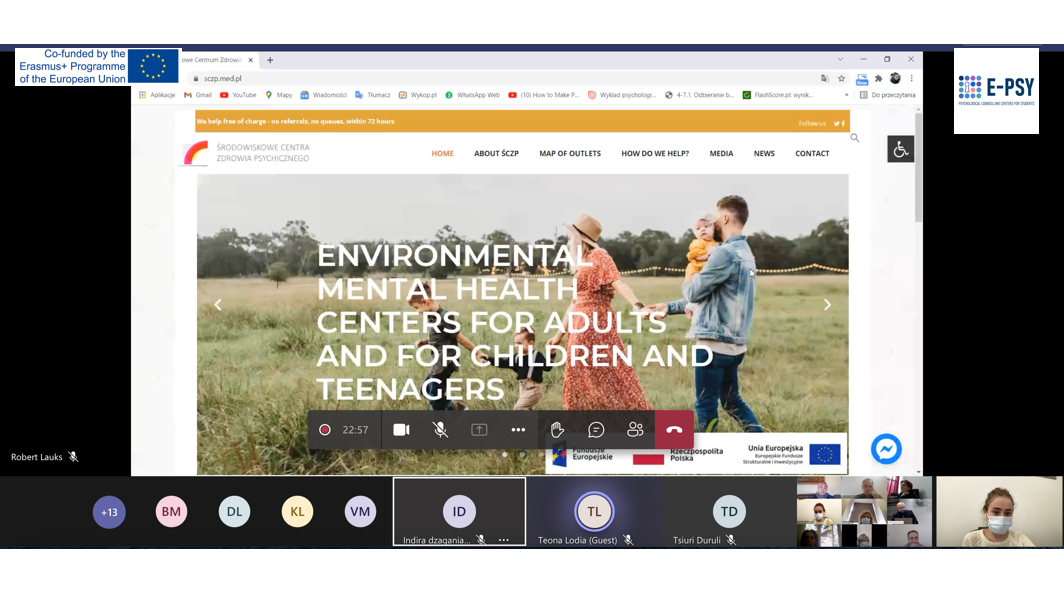
Task: Open the NEWS menu item
Action: 764,153
